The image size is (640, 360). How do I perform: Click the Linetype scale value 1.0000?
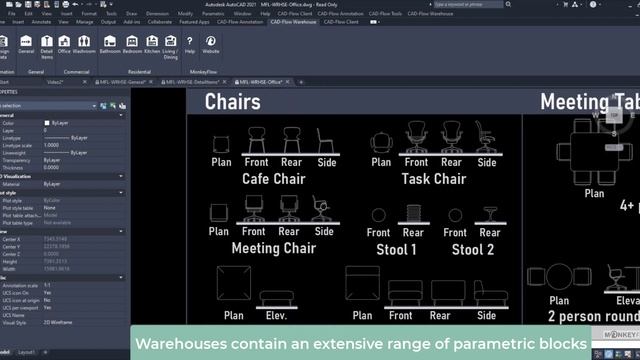(51, 145)
